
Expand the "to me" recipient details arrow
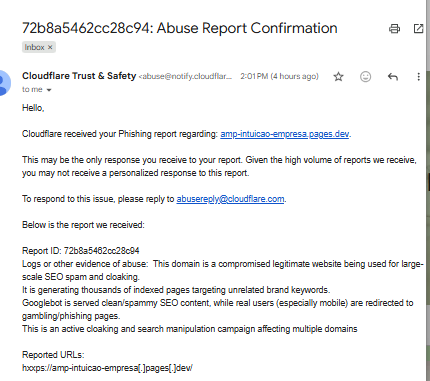[x=49, y=90]
